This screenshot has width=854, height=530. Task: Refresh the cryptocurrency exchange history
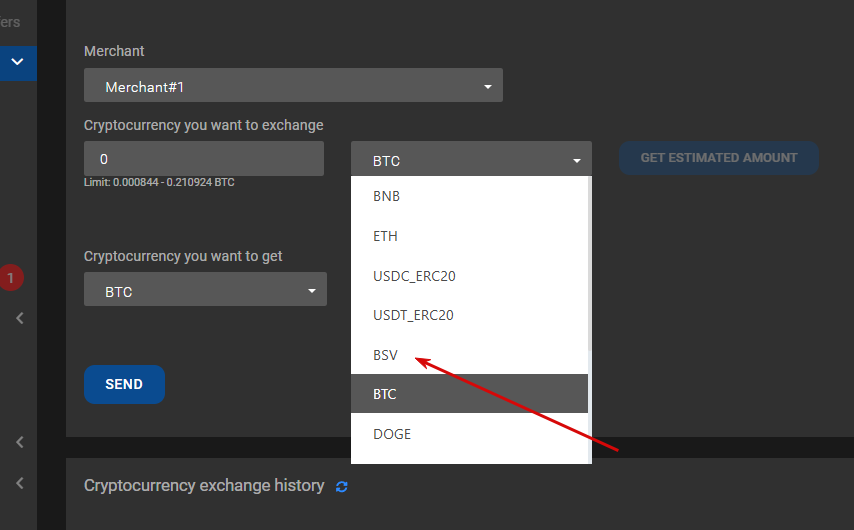pos(341,486)
